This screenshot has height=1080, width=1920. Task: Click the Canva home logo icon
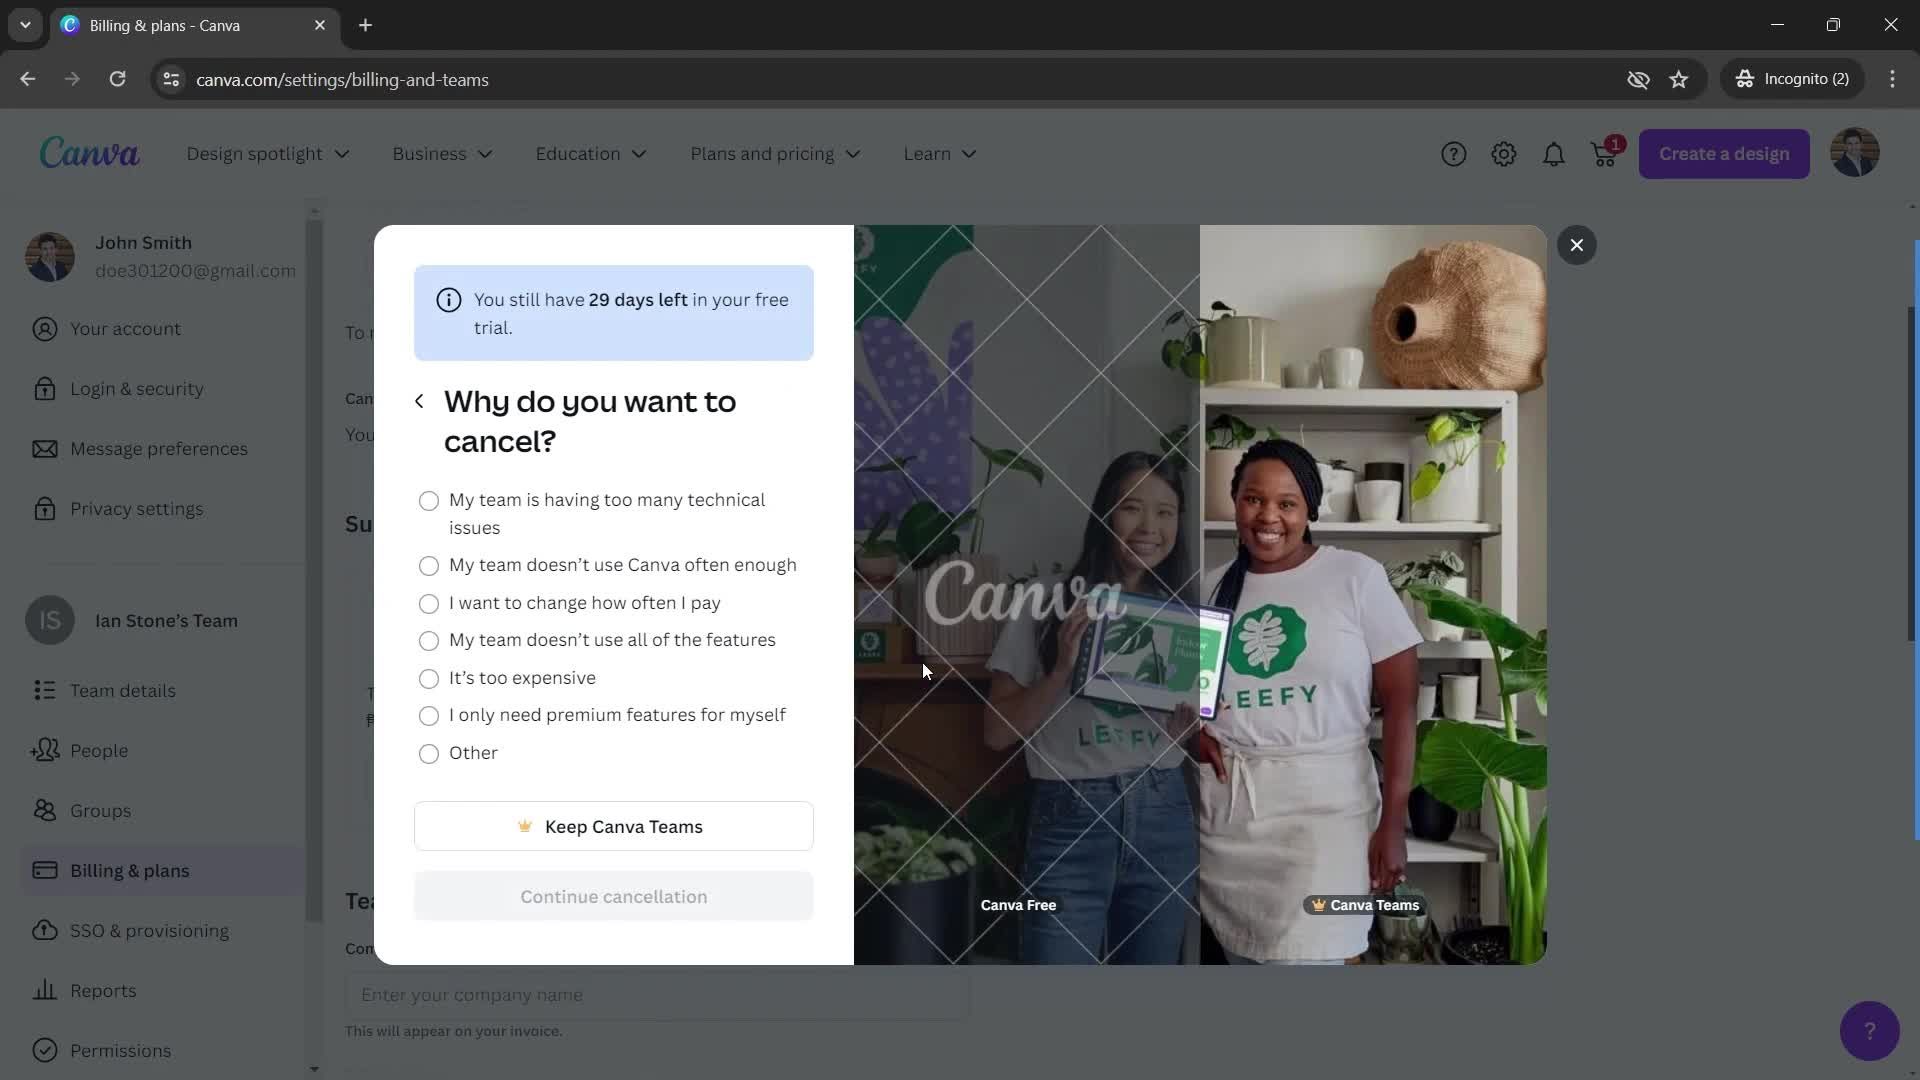point(88,154)
